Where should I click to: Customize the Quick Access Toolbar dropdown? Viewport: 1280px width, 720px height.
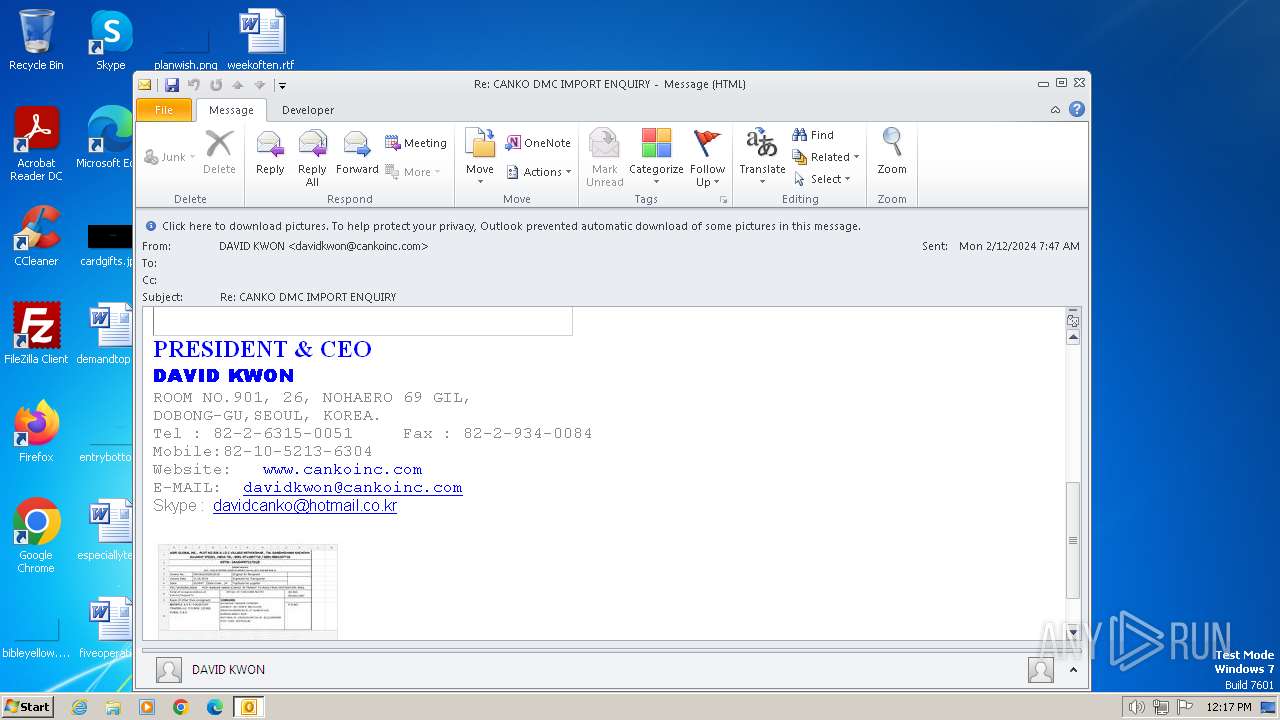282,85
